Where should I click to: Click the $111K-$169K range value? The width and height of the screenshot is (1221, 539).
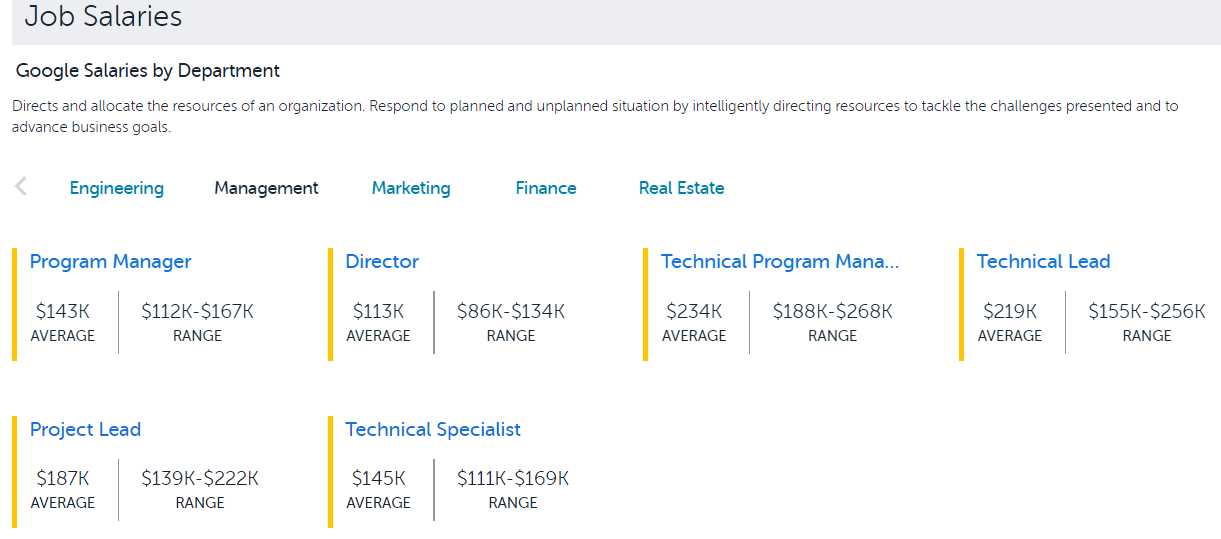click(x=513, y=479)
